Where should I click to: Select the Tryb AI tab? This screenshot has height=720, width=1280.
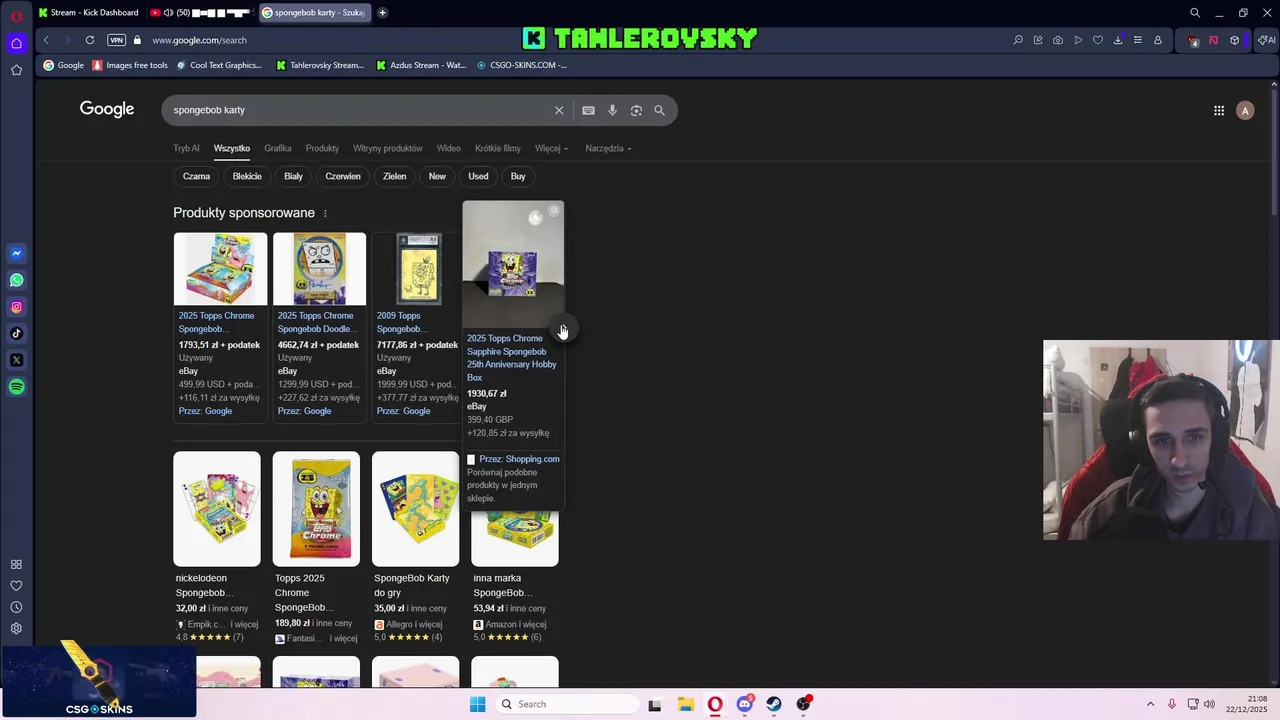click(x=186, y=148)
